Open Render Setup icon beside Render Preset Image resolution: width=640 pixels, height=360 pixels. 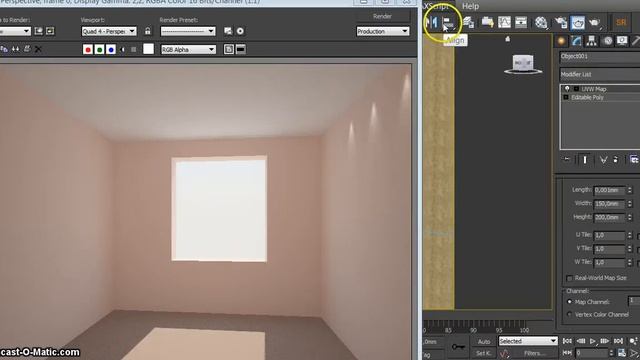click(228, 31)
